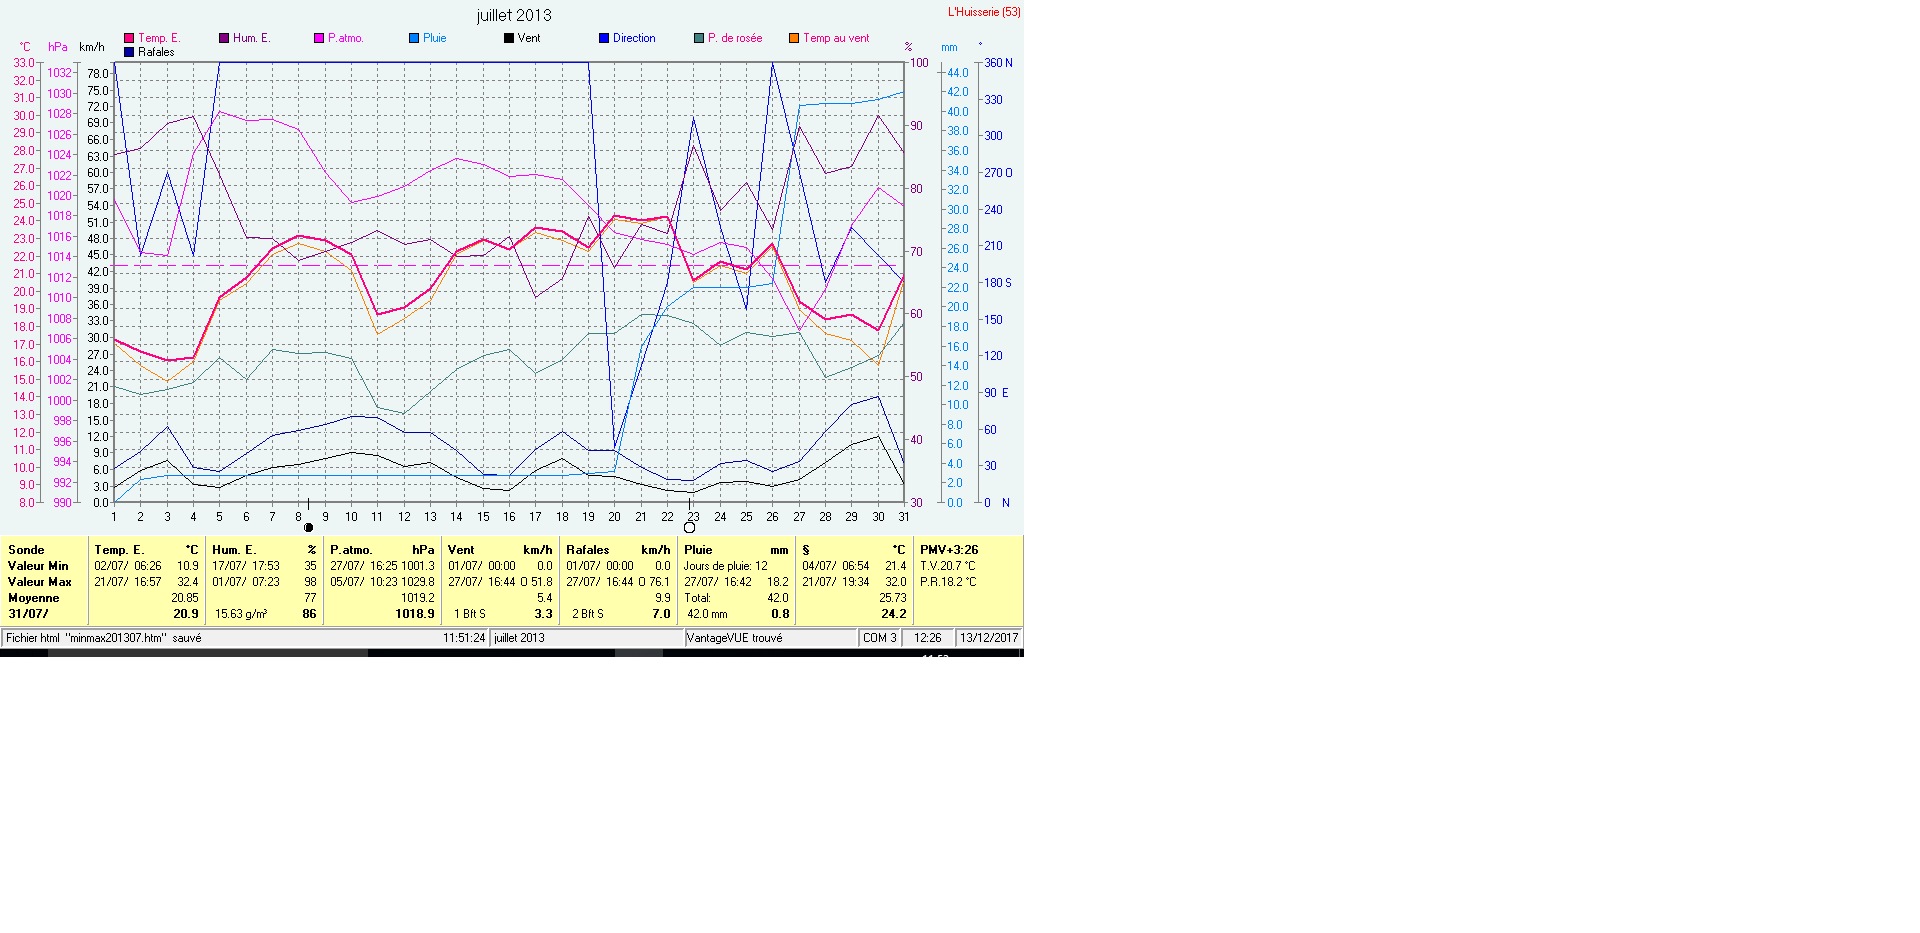Click the teal P. de rosée legend swatch
Viewport: 1920px width, 933px height.
pos(699,38)
